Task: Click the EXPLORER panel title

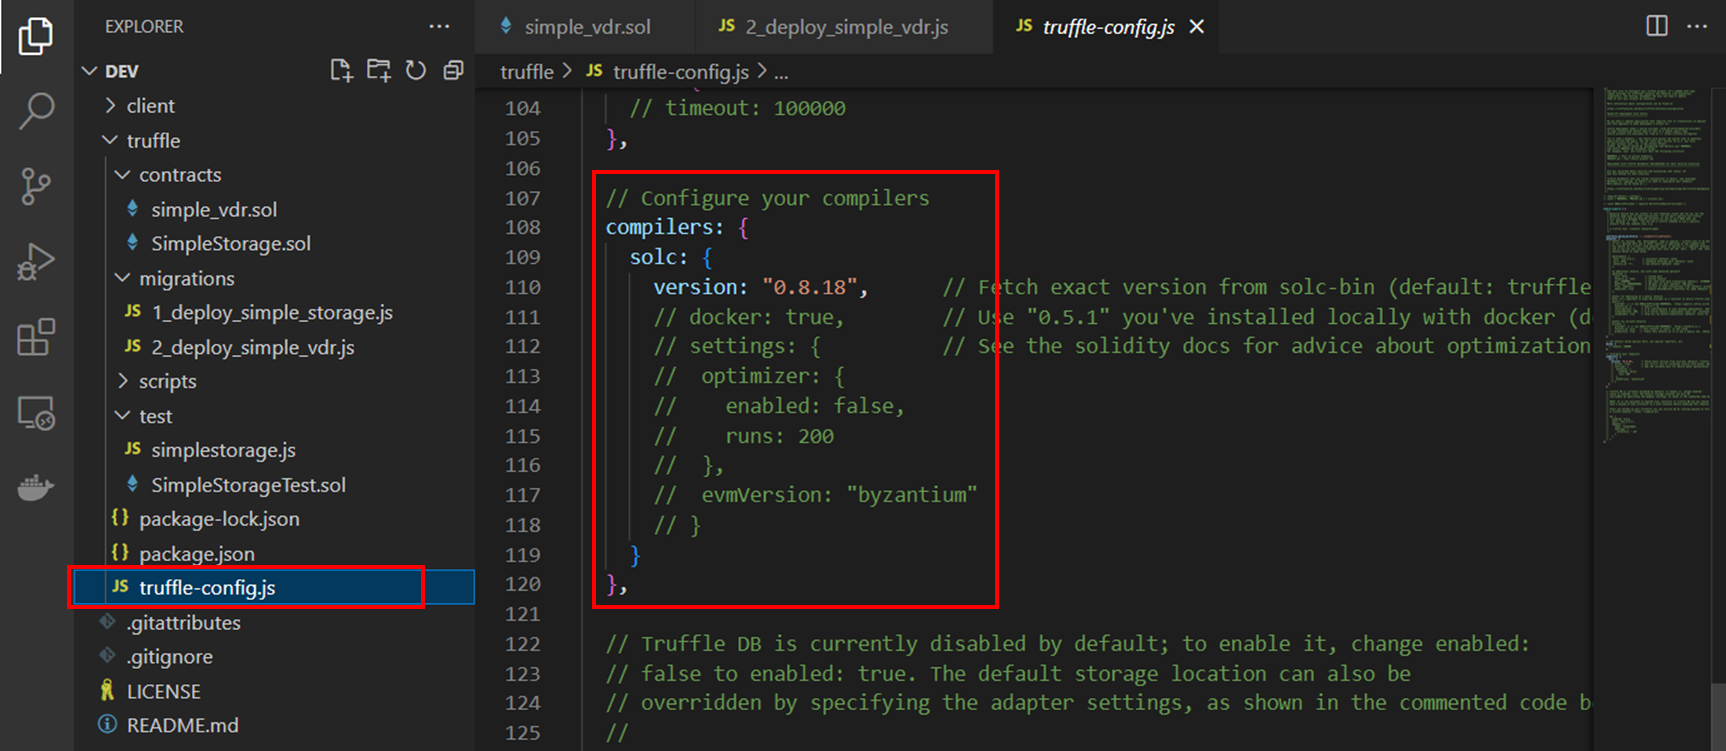Action: [144, 26]
